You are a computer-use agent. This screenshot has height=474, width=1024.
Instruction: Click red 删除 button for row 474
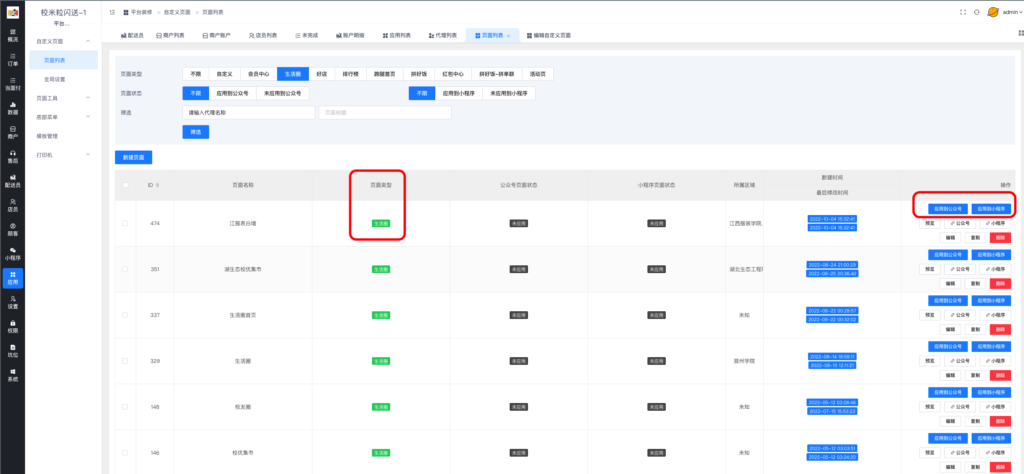point(999,237)
